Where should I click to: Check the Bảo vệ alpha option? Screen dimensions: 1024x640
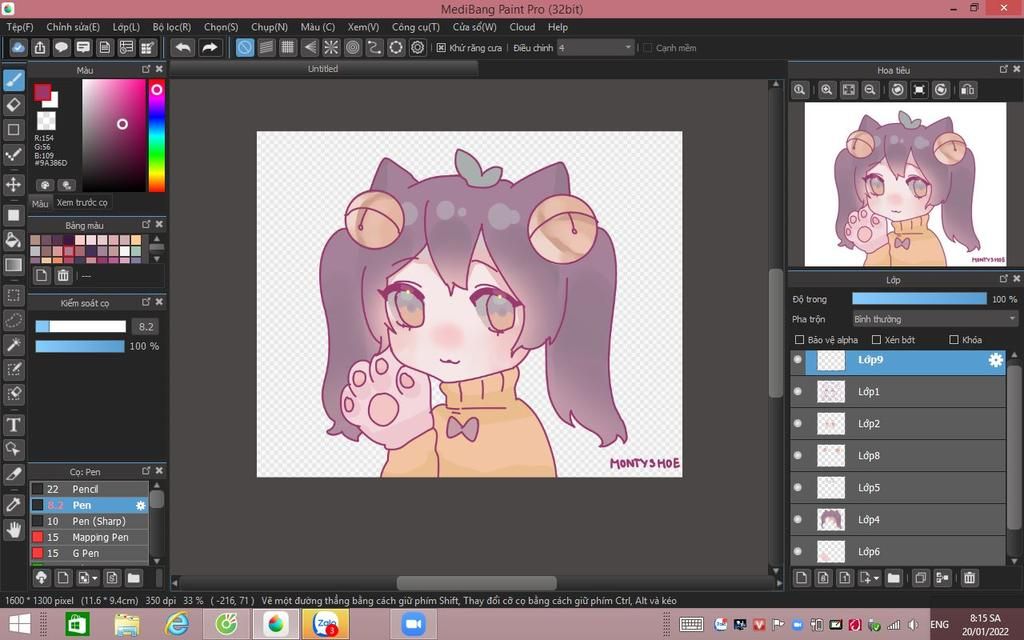coord(799,340)
